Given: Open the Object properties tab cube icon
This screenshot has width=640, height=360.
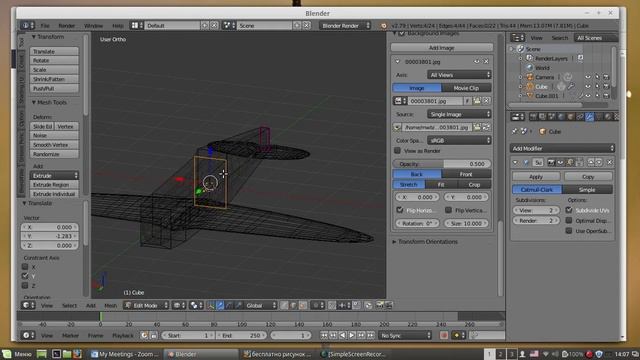Looking at the screenshot, I should point(571,117).
